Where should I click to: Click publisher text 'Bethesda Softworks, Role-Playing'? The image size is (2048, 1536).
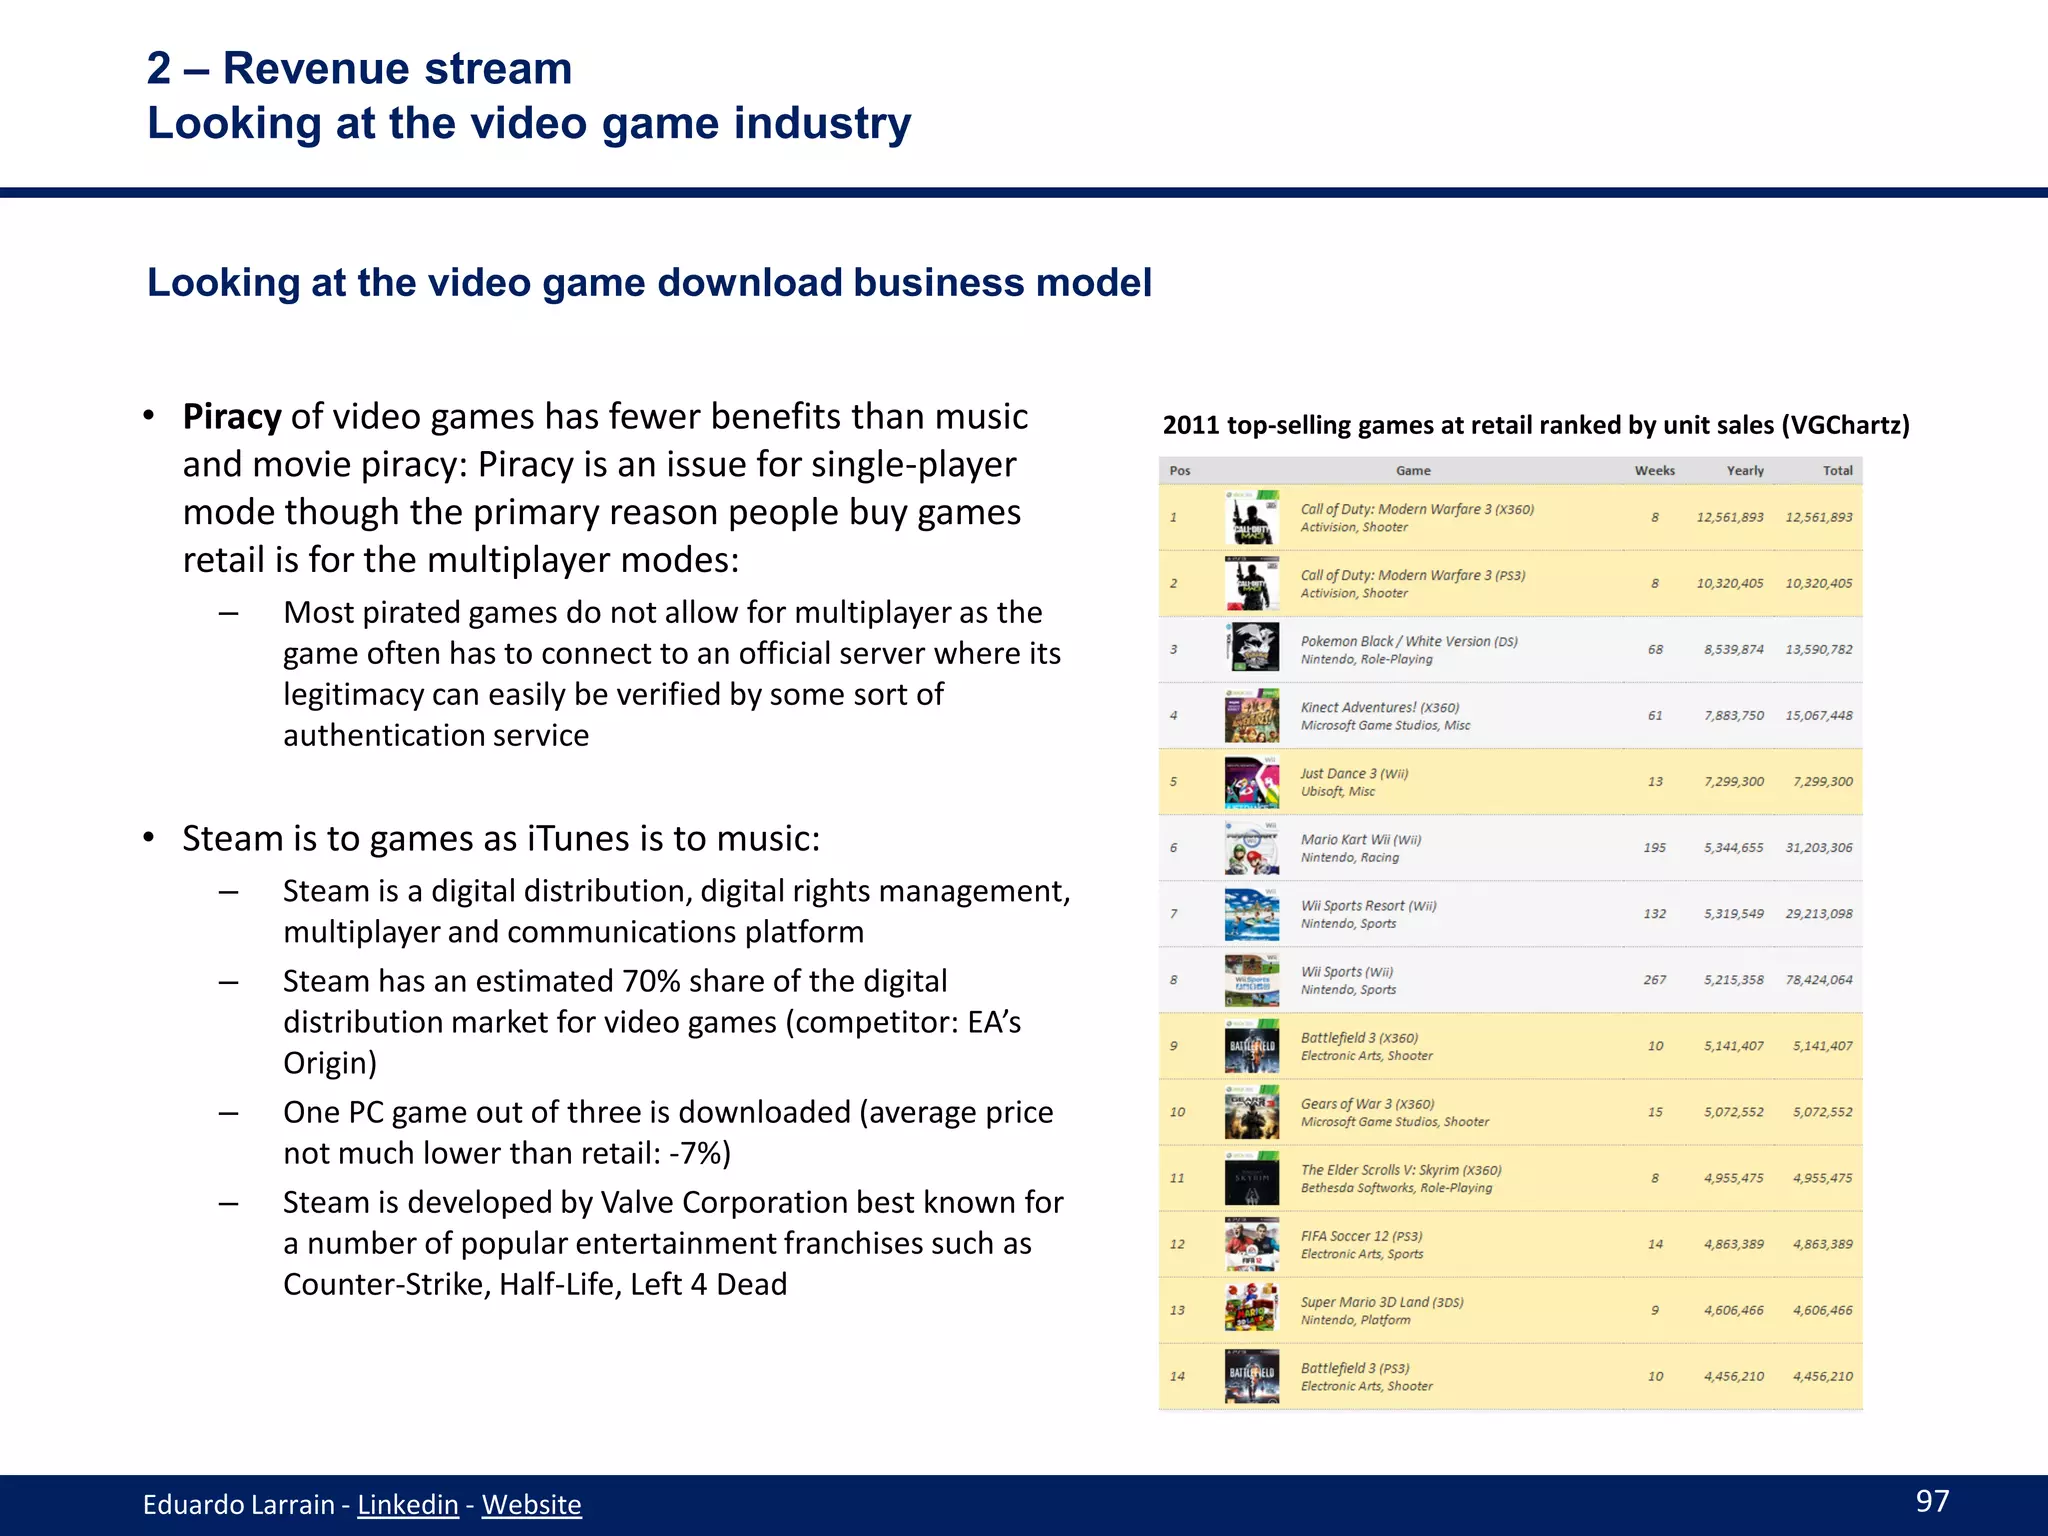click(x=1396, y=1188)
